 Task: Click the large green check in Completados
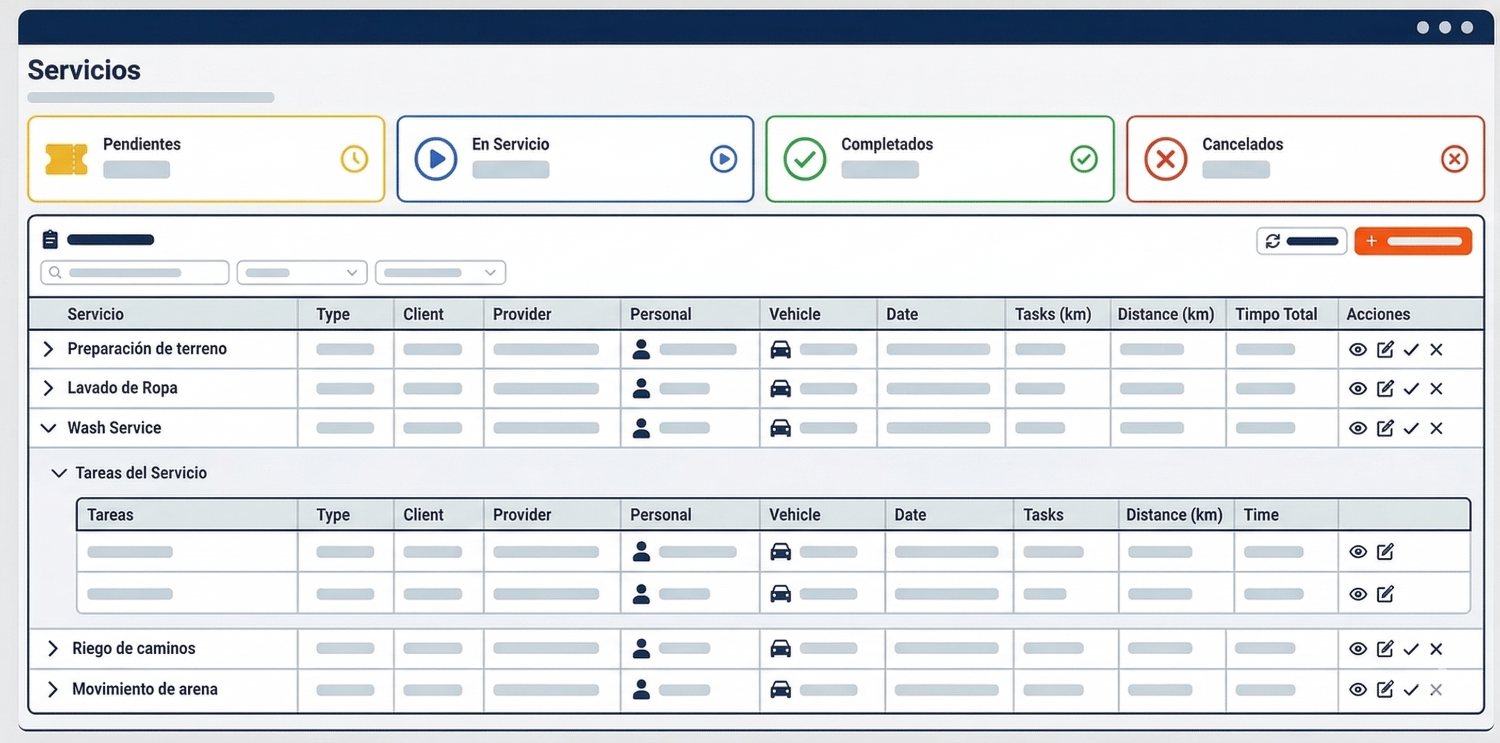click(x=805, y=159)
